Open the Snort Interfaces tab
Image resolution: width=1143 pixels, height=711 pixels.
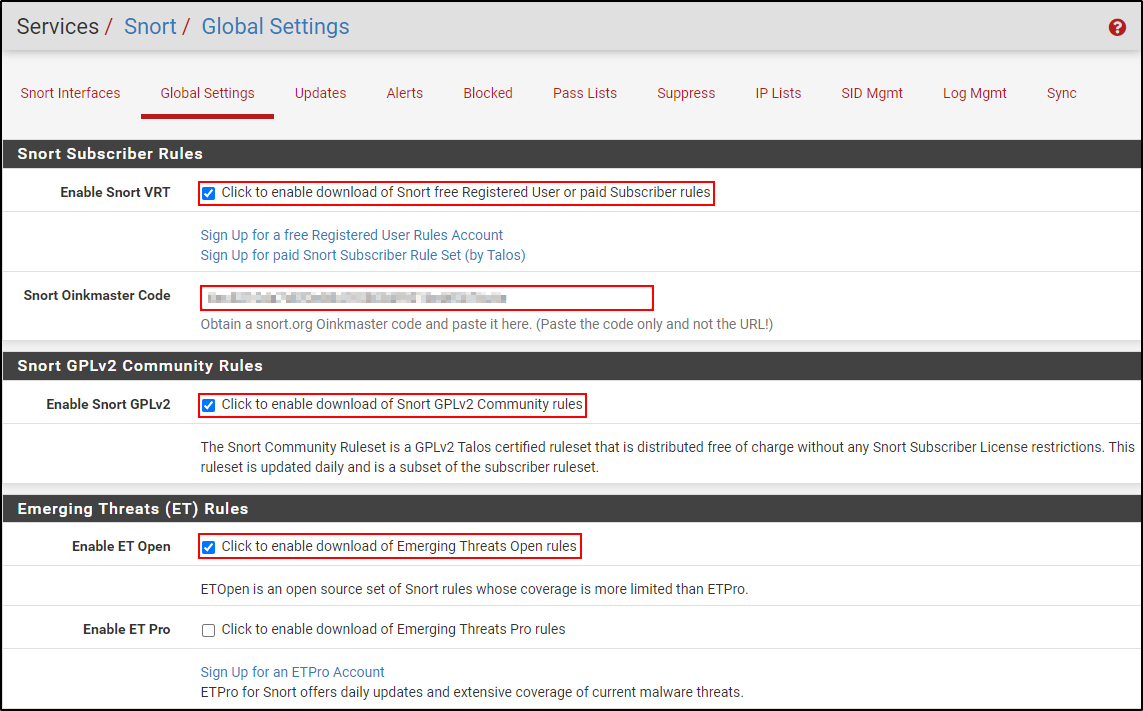[x=70, y=93]
